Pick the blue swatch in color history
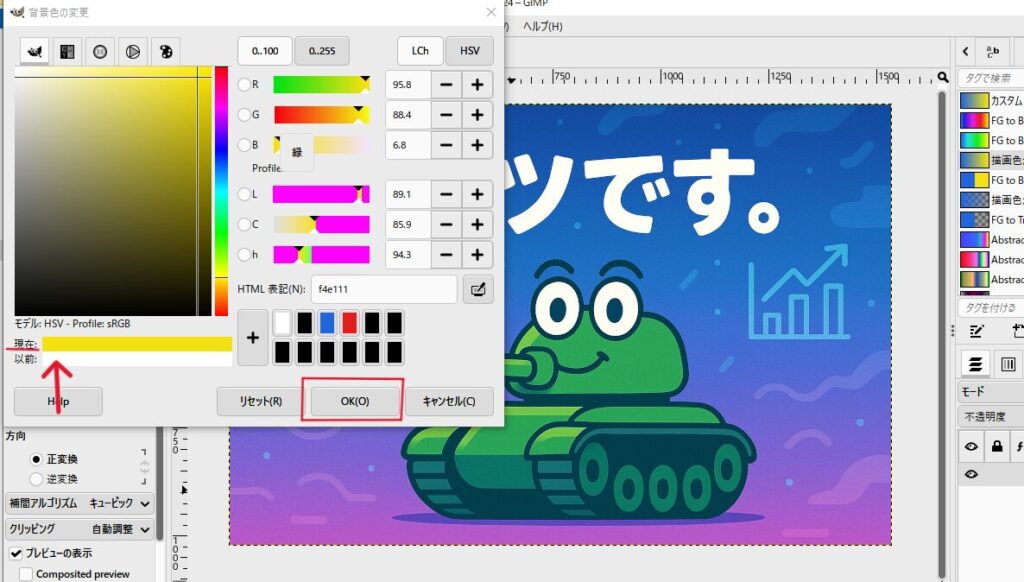This screenshot has height=582, width=1024. [x=327, y=323]
